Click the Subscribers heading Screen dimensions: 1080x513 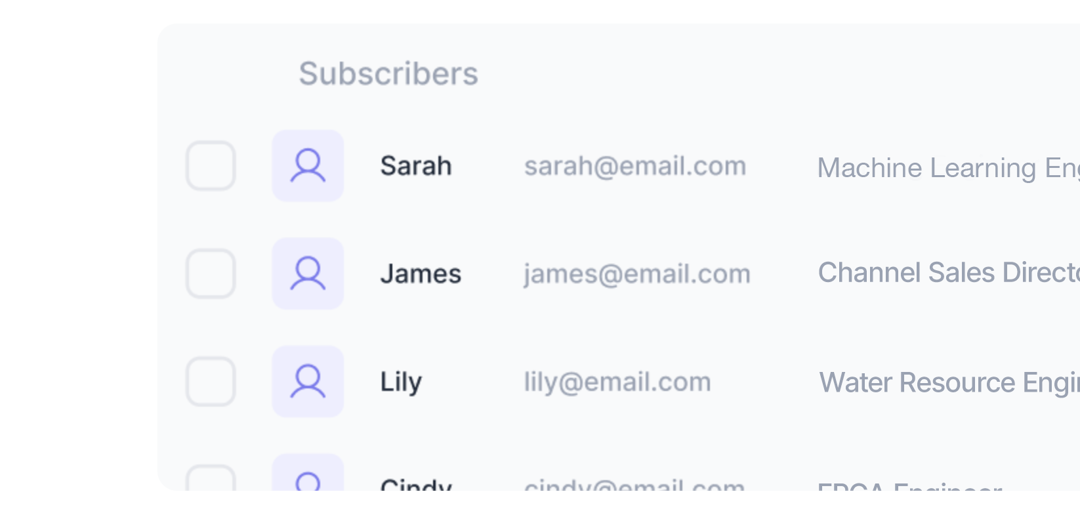388,74
